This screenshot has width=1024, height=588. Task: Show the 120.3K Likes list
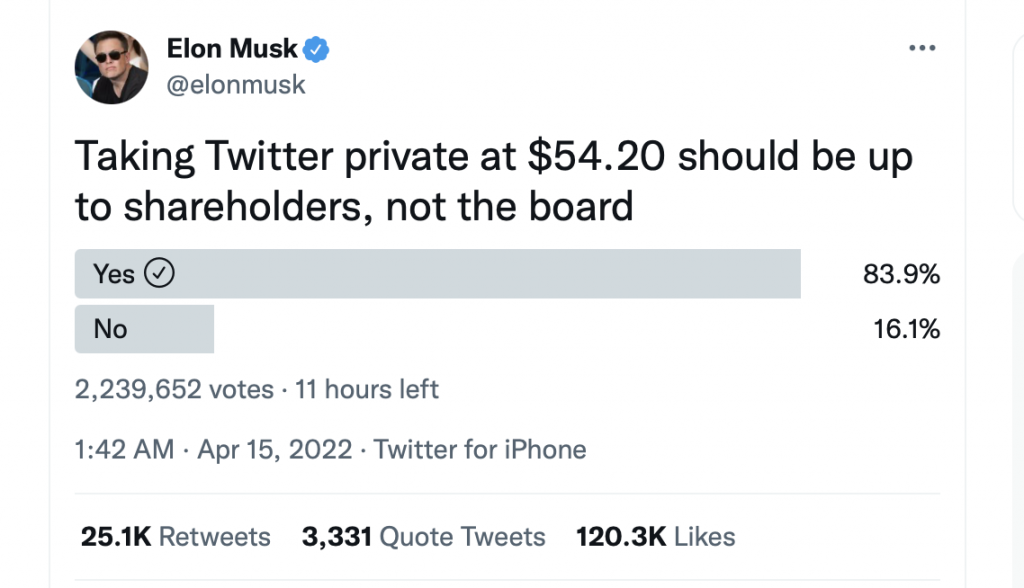[656, 537]
